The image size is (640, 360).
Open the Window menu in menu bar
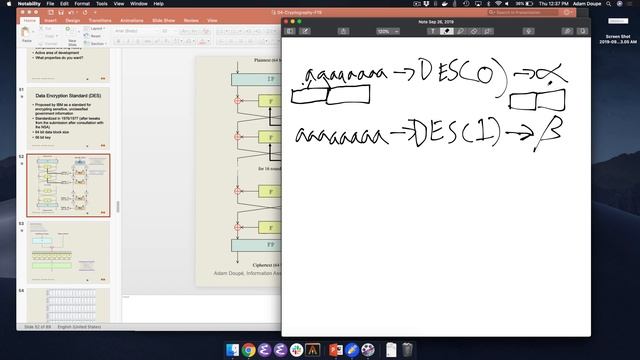[139, 4]
